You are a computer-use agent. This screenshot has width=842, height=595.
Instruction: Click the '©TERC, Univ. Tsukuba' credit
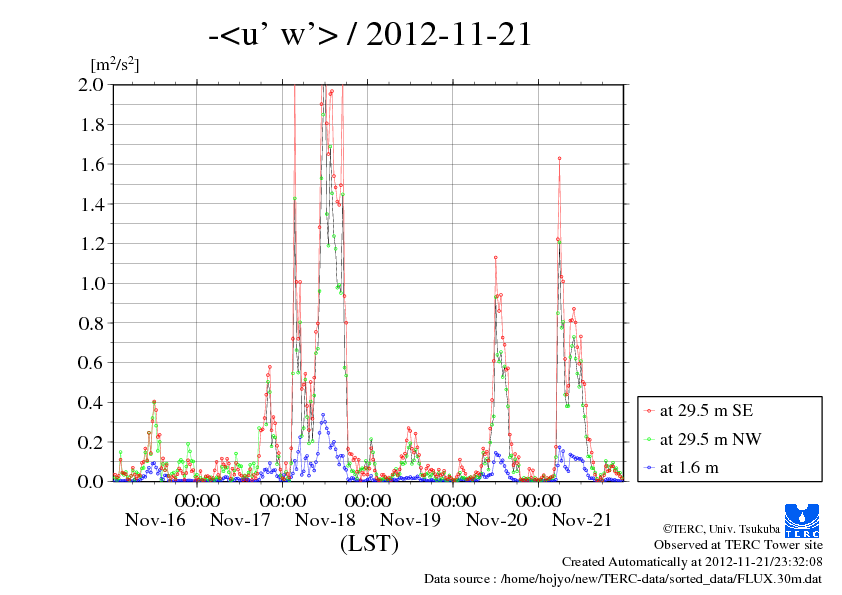point(721,528)
